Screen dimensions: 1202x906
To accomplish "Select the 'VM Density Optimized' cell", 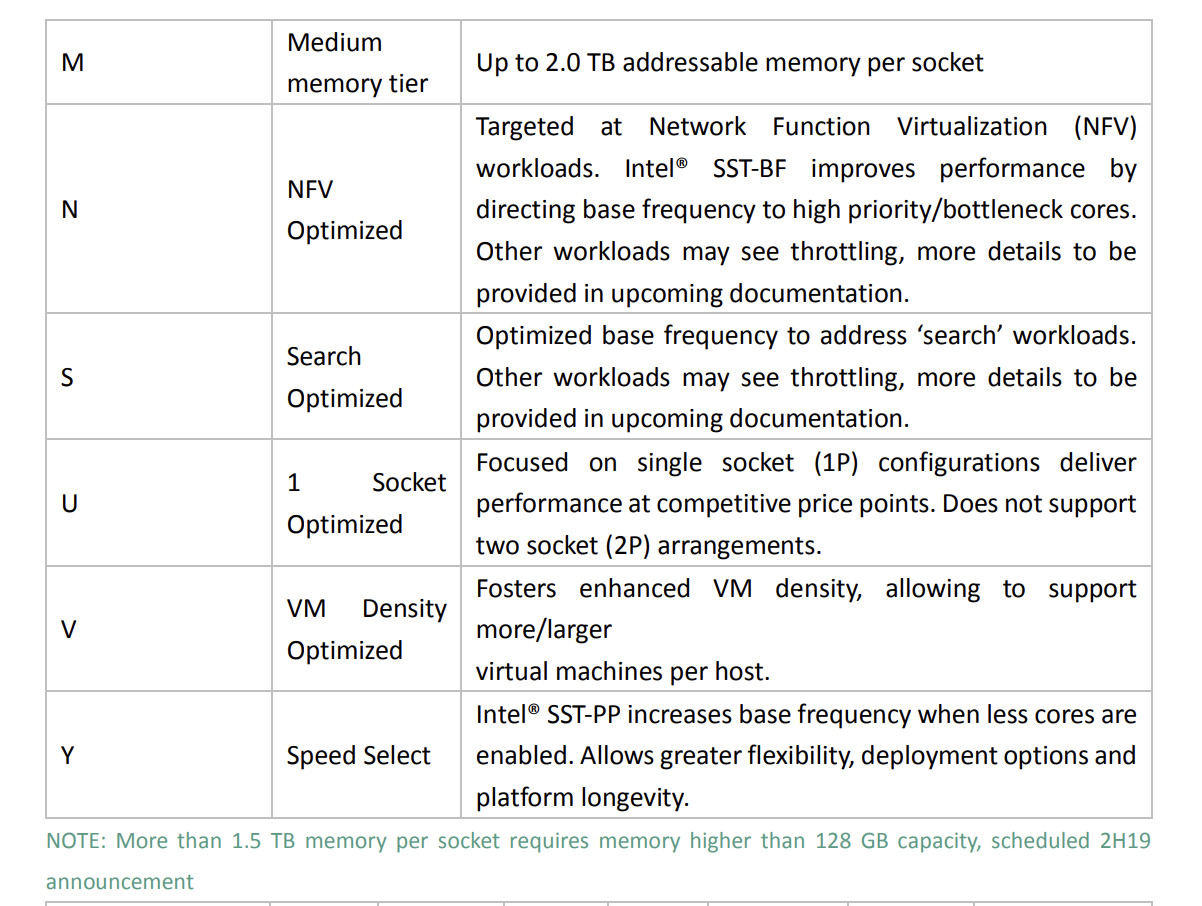I will 365,629.
